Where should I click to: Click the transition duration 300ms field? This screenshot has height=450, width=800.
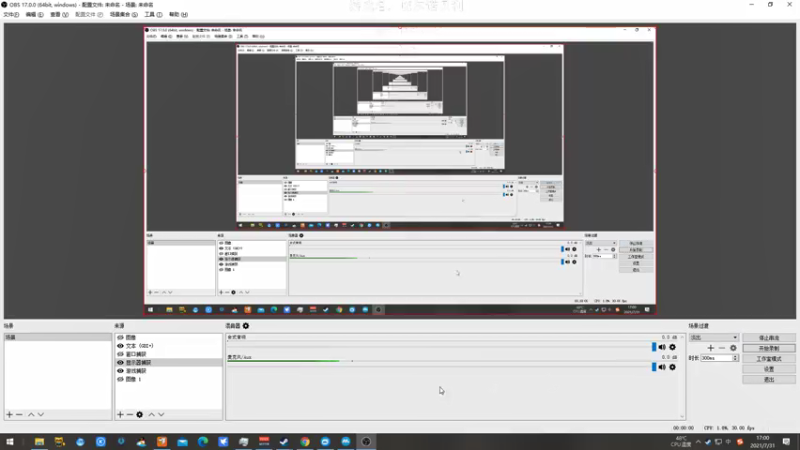(716, 358)
